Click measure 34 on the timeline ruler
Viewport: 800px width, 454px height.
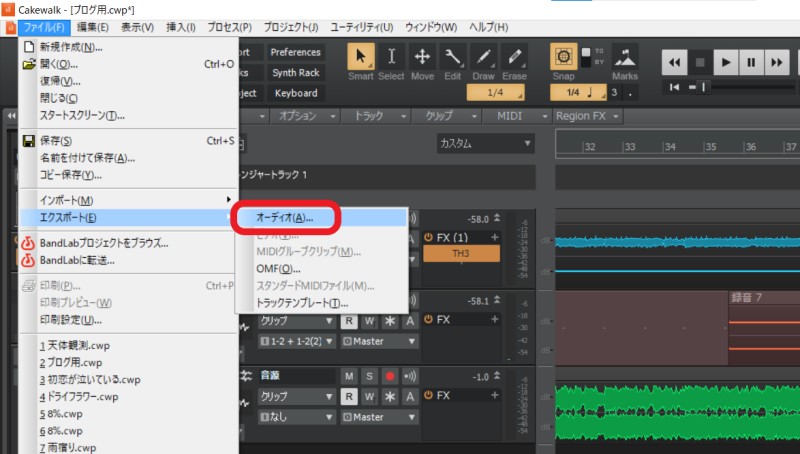(x=670, y=147)
